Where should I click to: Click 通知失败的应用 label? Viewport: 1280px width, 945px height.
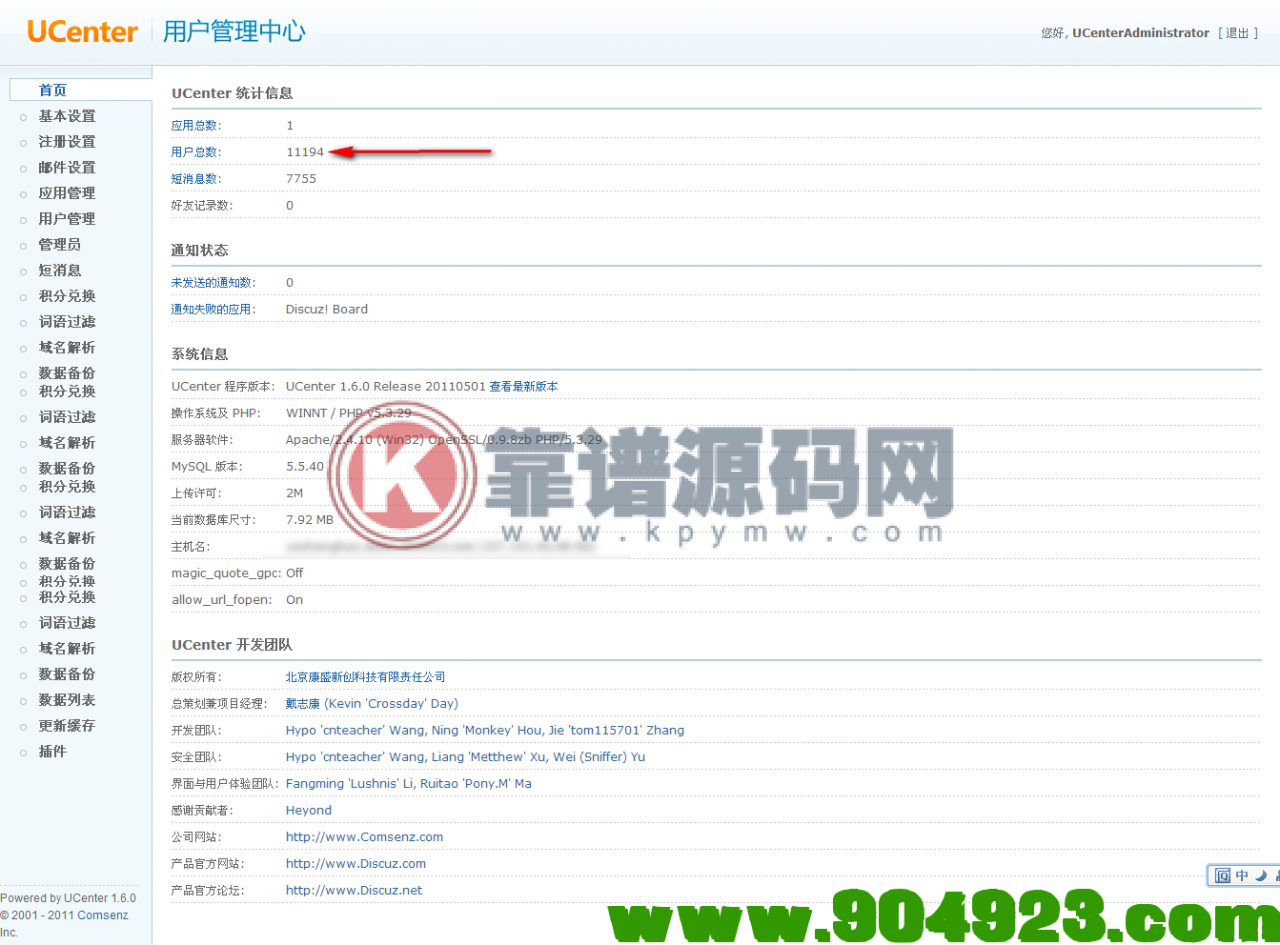coord(213,309)
